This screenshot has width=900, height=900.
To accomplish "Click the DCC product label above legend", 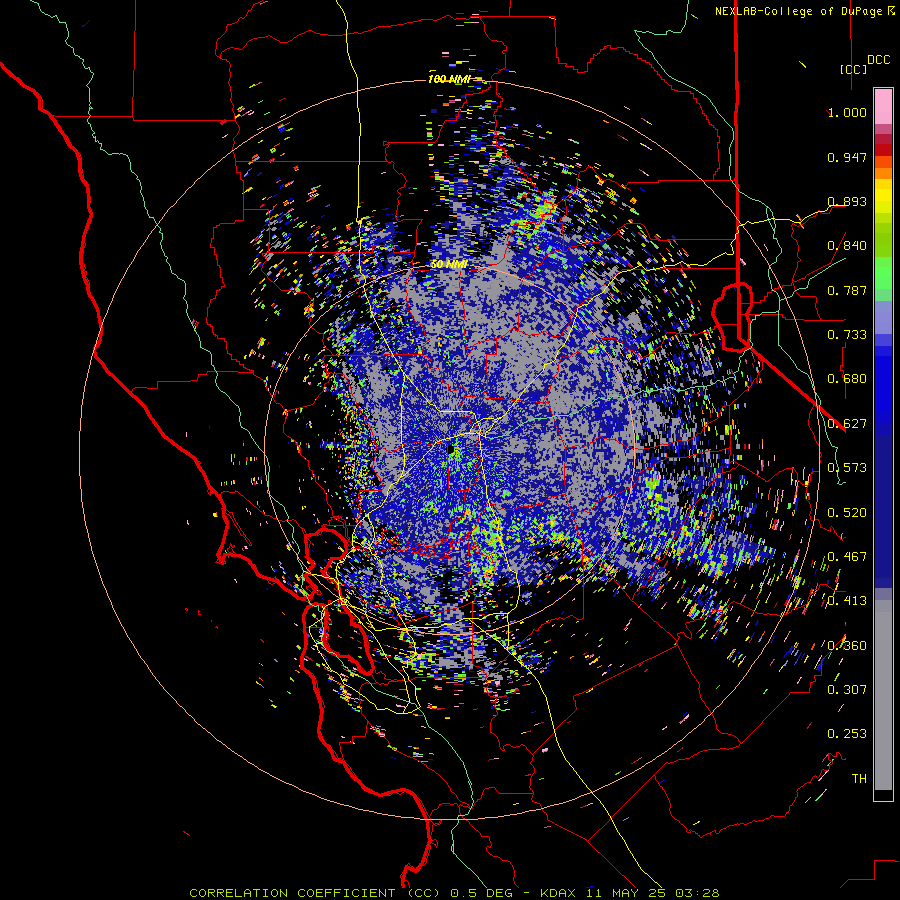I will click(879, 60).
